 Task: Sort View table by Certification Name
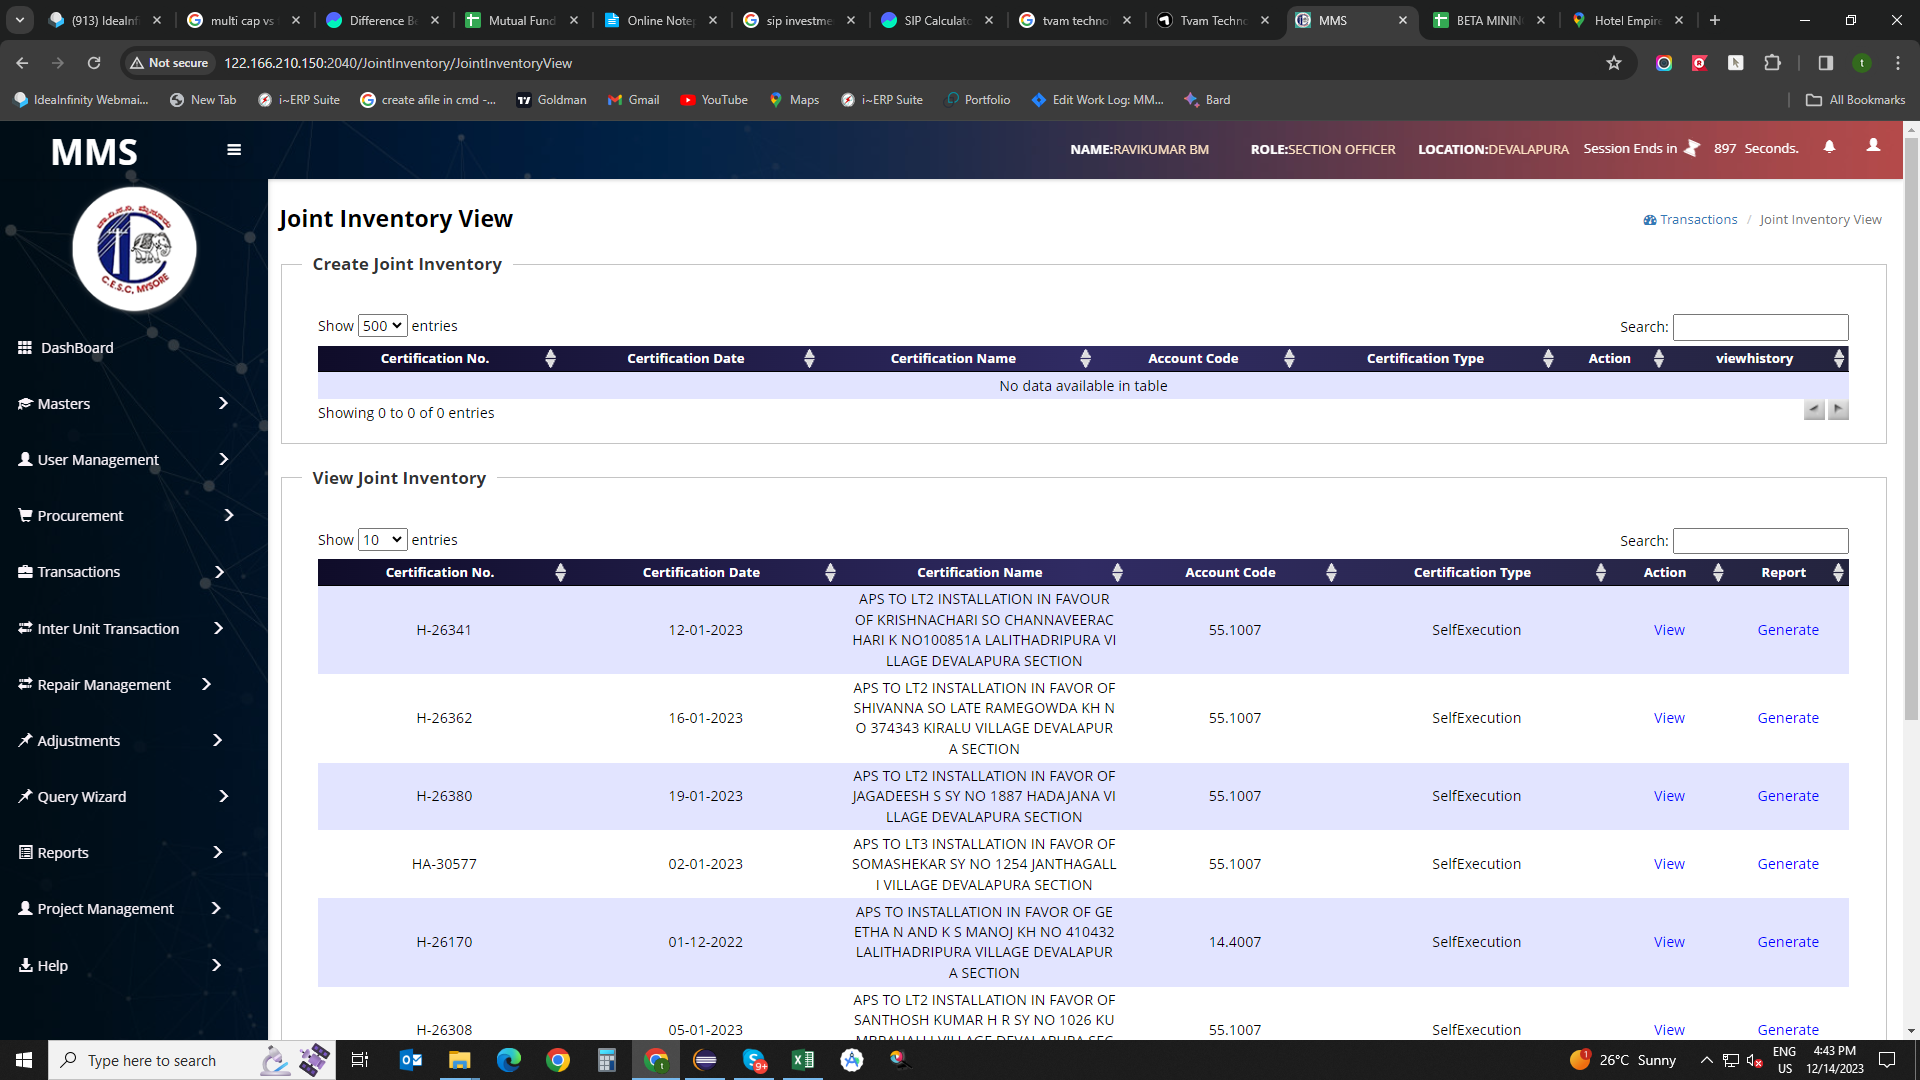(985, 573)
